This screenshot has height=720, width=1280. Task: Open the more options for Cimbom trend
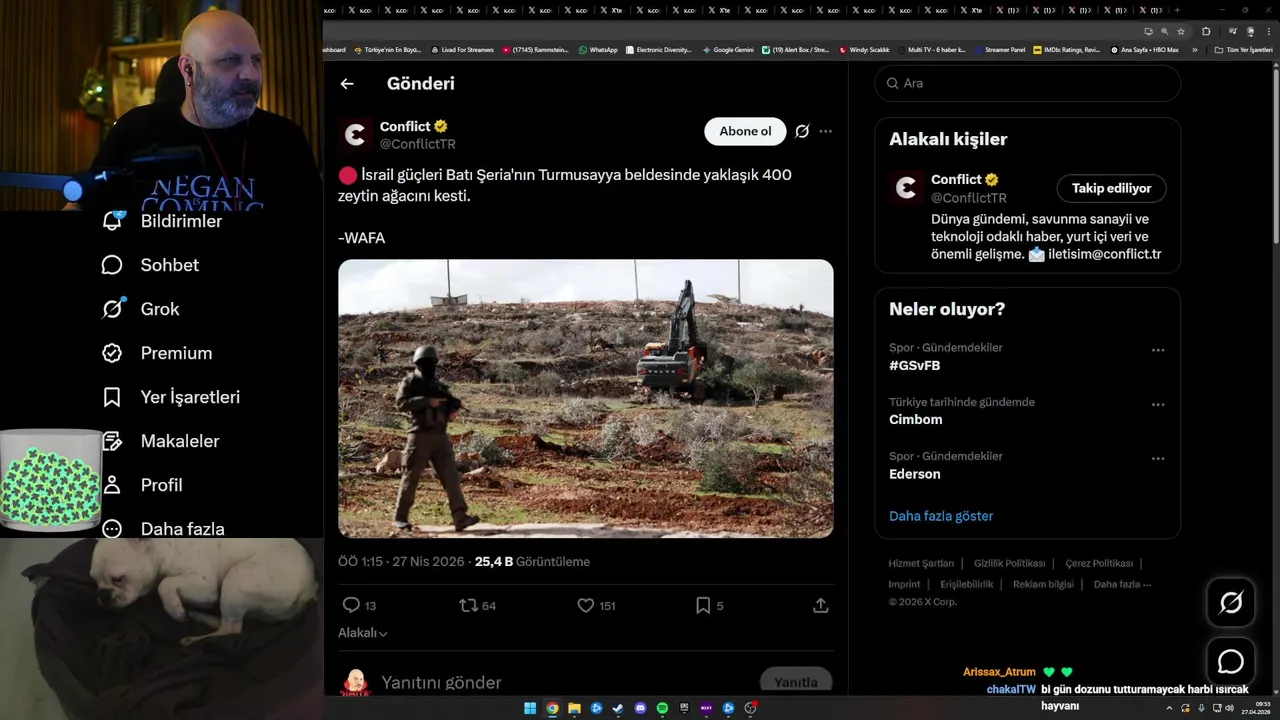1158,404
